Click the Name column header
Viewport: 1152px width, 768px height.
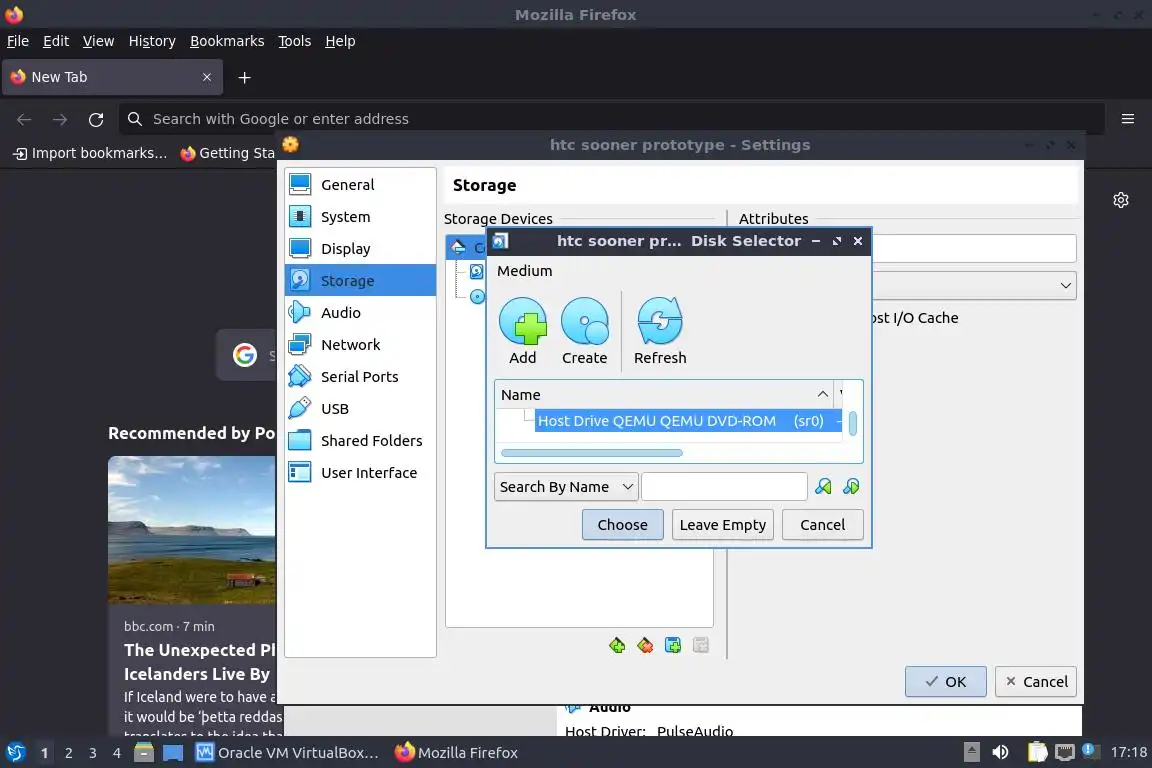(665, 395)
